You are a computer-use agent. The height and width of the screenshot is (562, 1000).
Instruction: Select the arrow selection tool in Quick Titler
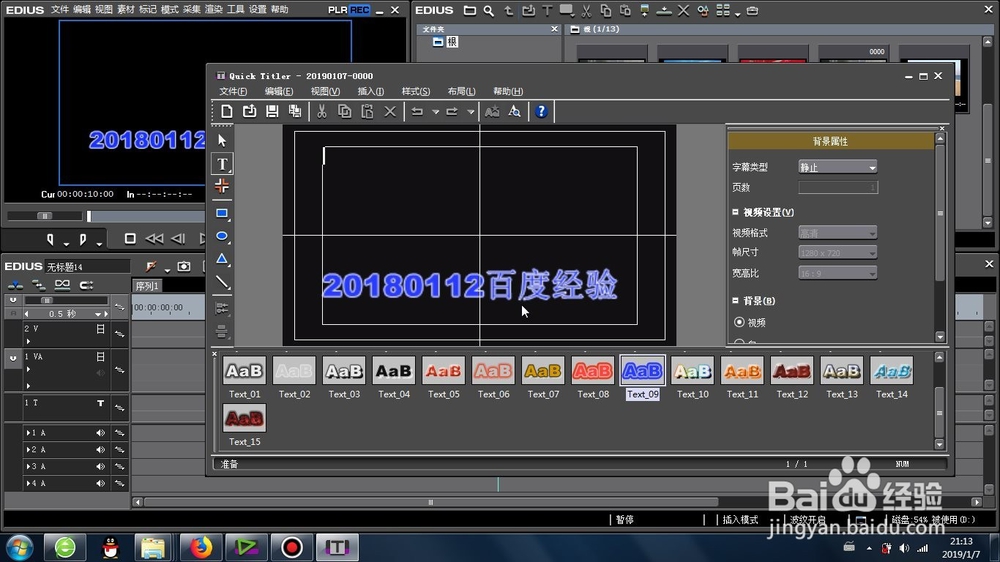pyautogui.click(x=222, y=140)
